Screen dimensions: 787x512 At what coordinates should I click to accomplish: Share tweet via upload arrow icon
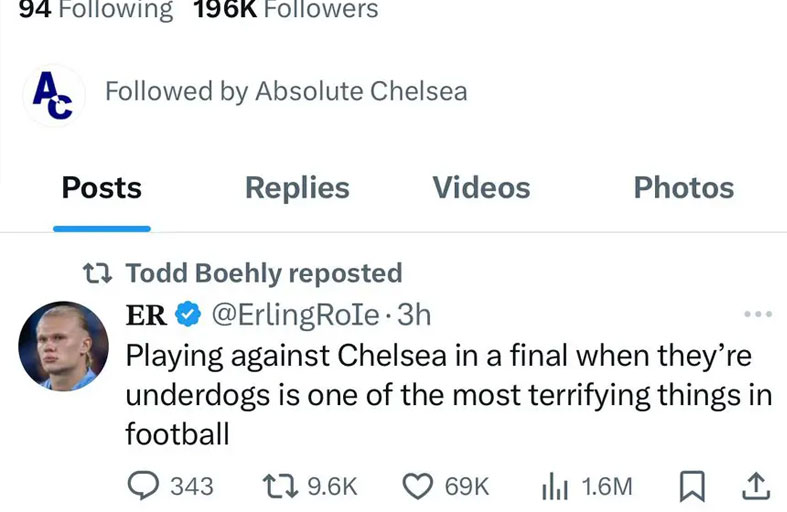tap(755, 486)
